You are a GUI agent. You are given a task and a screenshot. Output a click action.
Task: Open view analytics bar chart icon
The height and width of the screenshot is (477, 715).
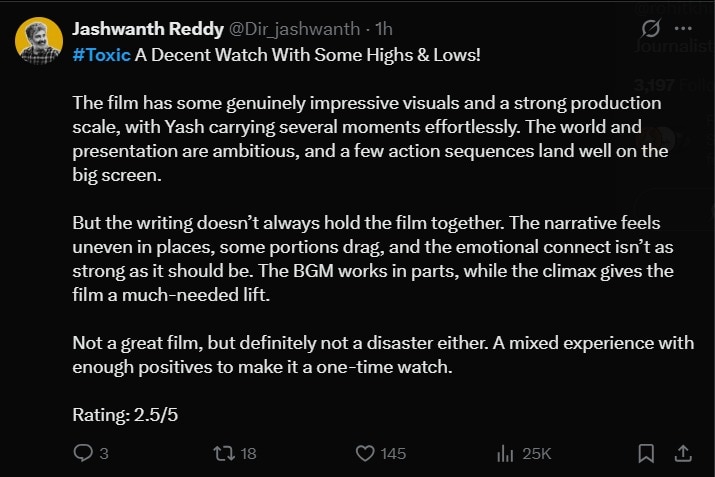click(x=505, y=454)
